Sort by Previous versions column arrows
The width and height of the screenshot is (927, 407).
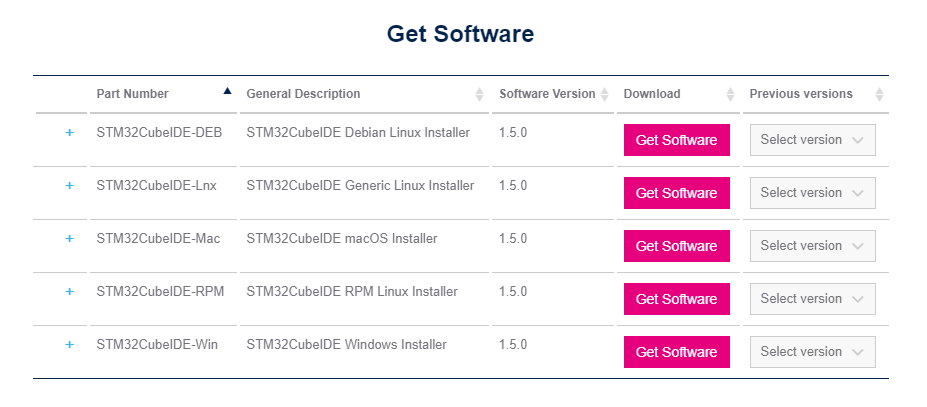879,94
